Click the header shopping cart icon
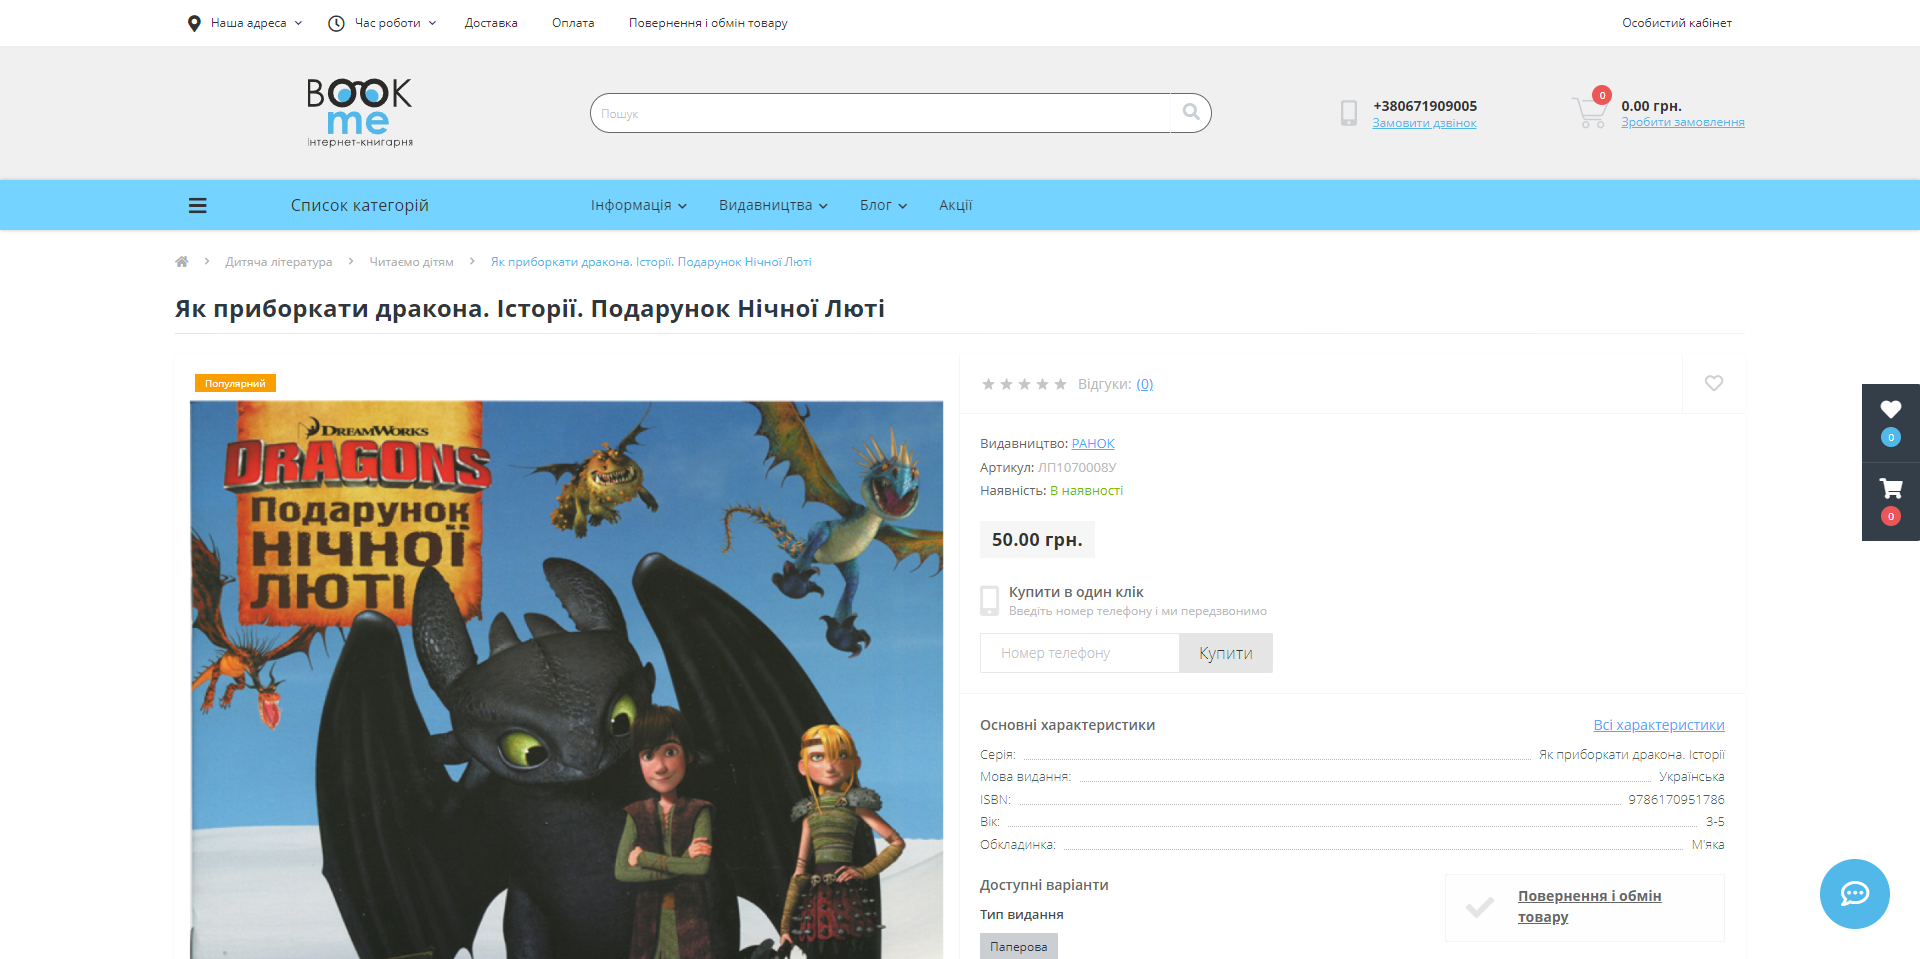This screenshot has width=1920, height=959. pyautogui.click(x=1588, y=113)
